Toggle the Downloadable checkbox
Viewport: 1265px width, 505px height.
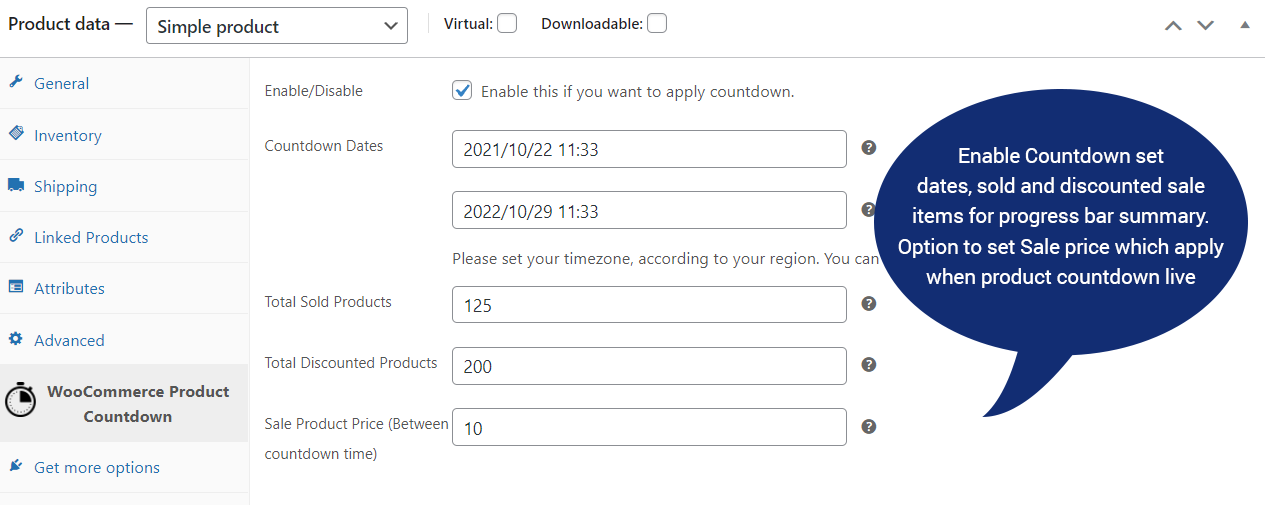click(x=657, y=23)
